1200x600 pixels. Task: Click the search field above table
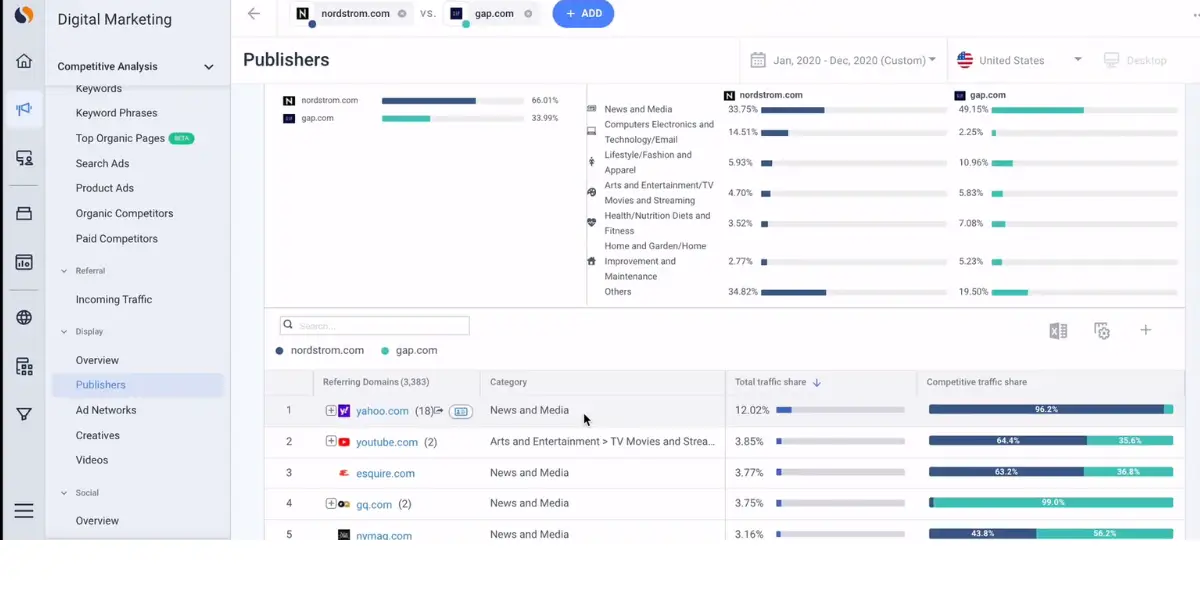374,326
